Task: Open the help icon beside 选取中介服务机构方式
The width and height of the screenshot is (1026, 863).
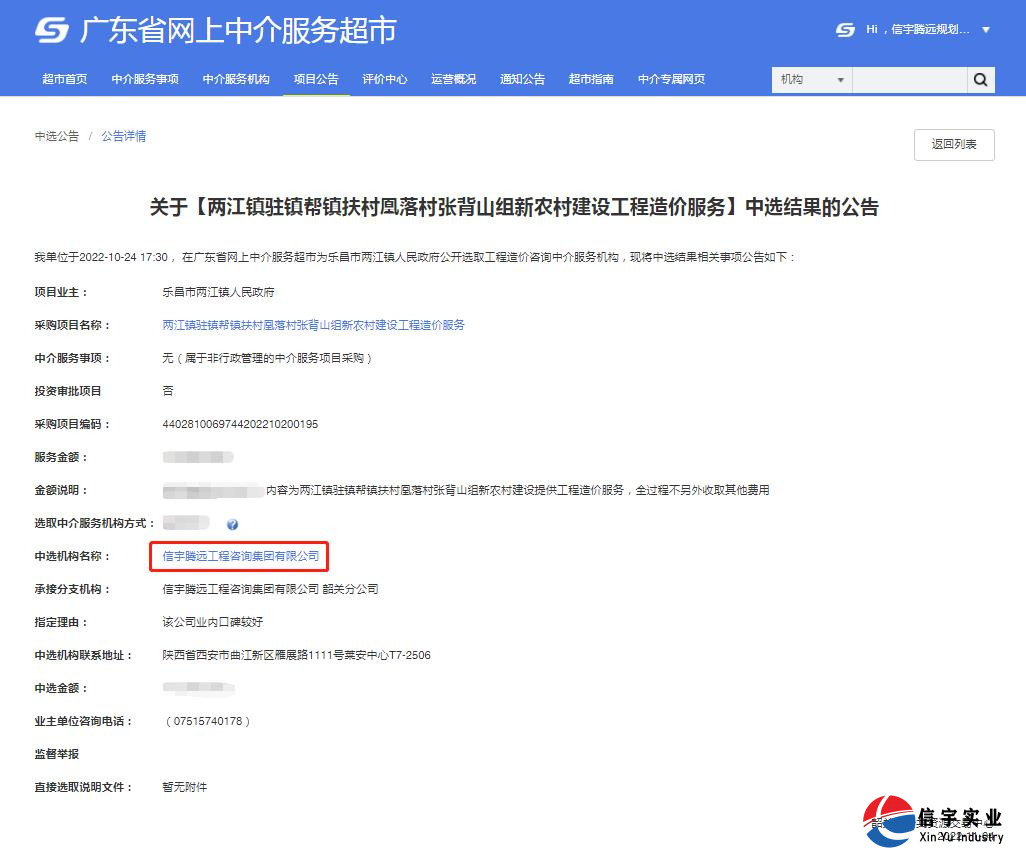Action: (233, 522)
